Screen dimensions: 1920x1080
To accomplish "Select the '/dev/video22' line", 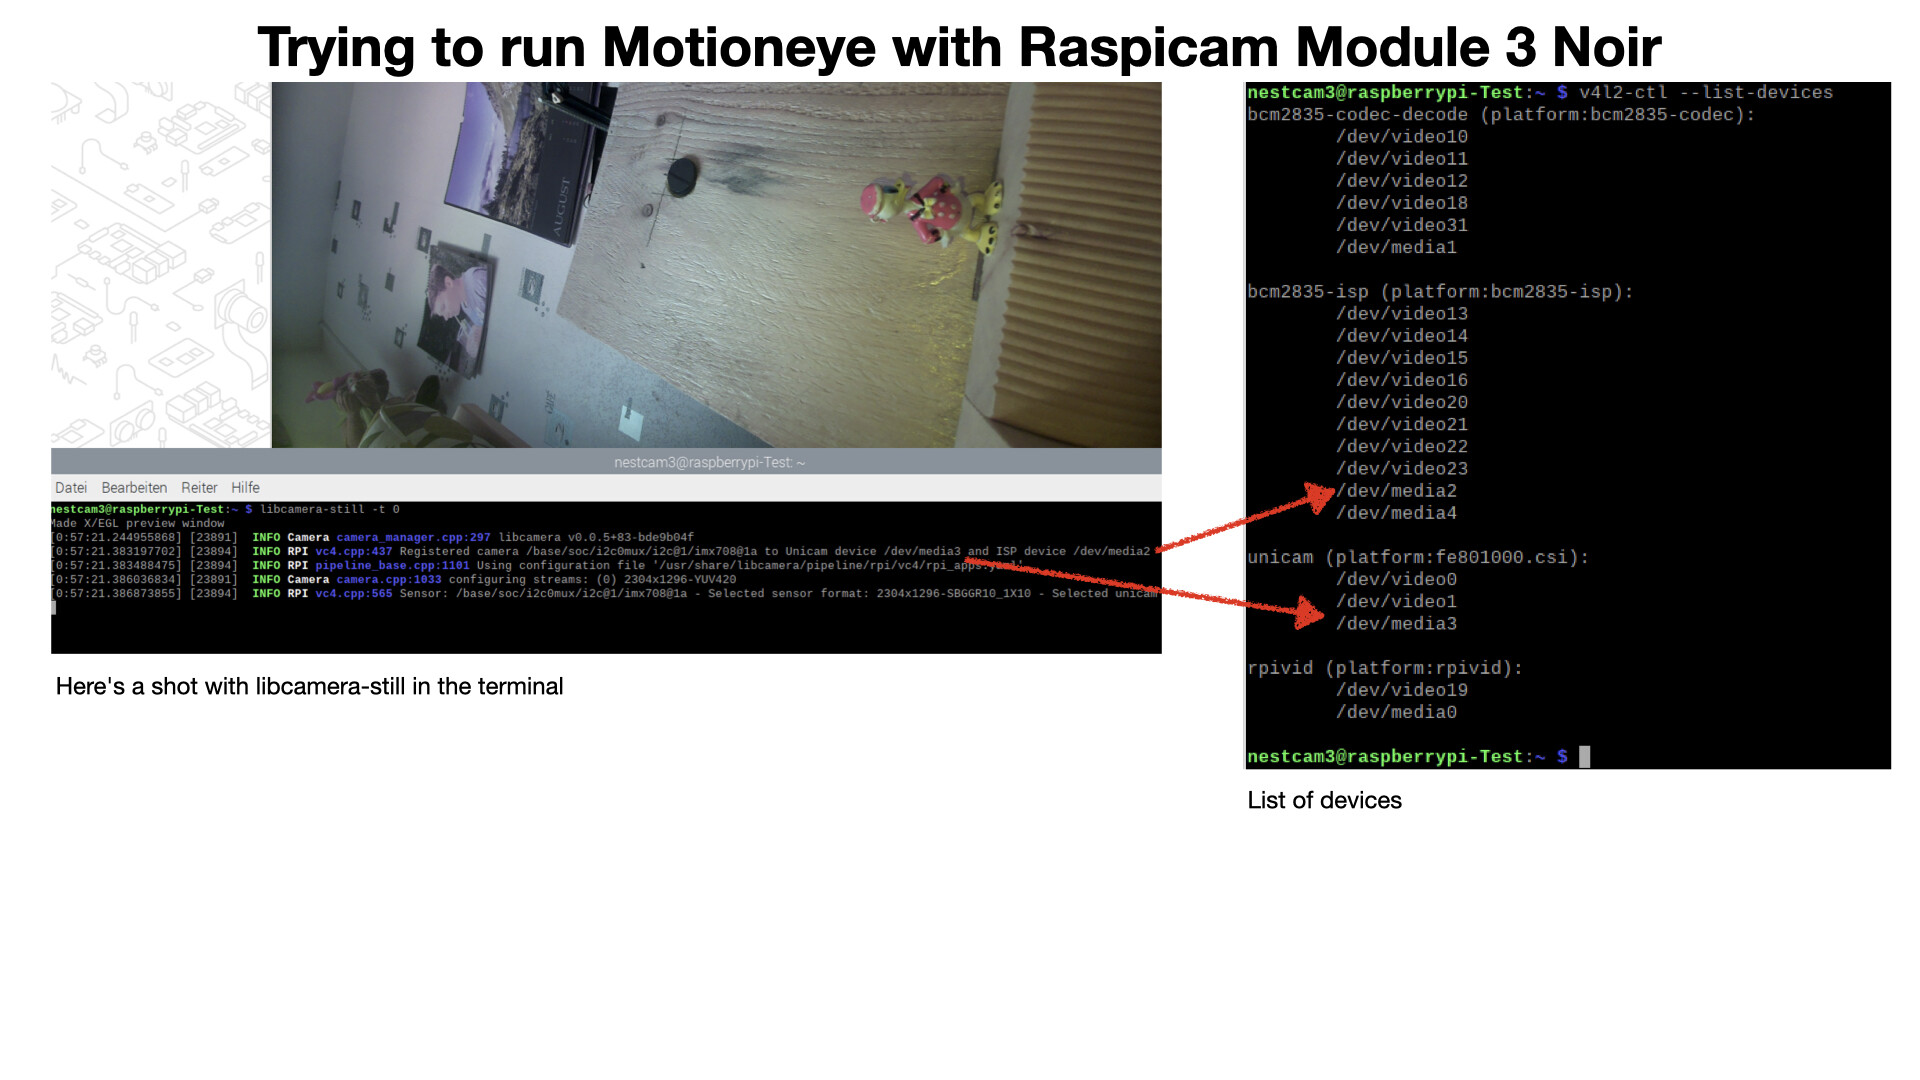I will tap(1402, 446).
